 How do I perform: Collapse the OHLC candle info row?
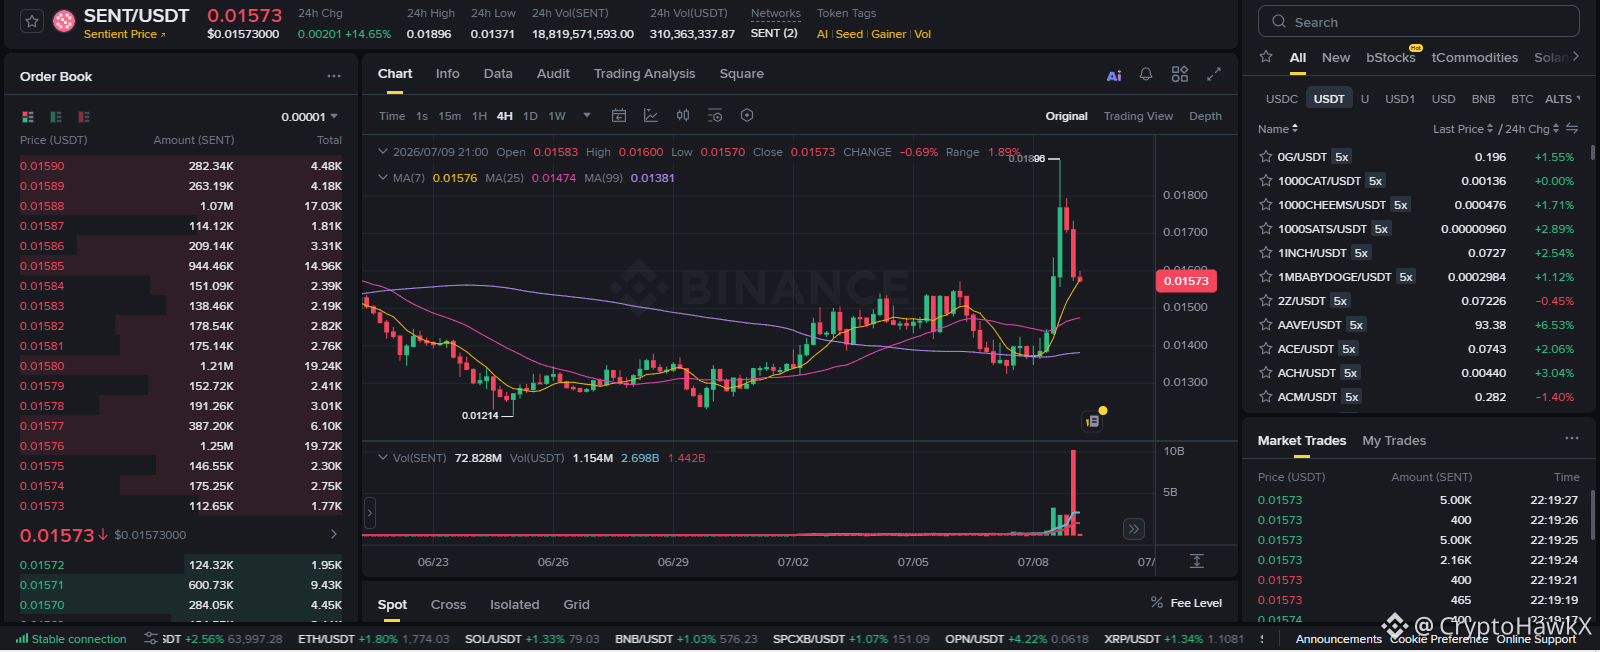[x=382, y=152]
